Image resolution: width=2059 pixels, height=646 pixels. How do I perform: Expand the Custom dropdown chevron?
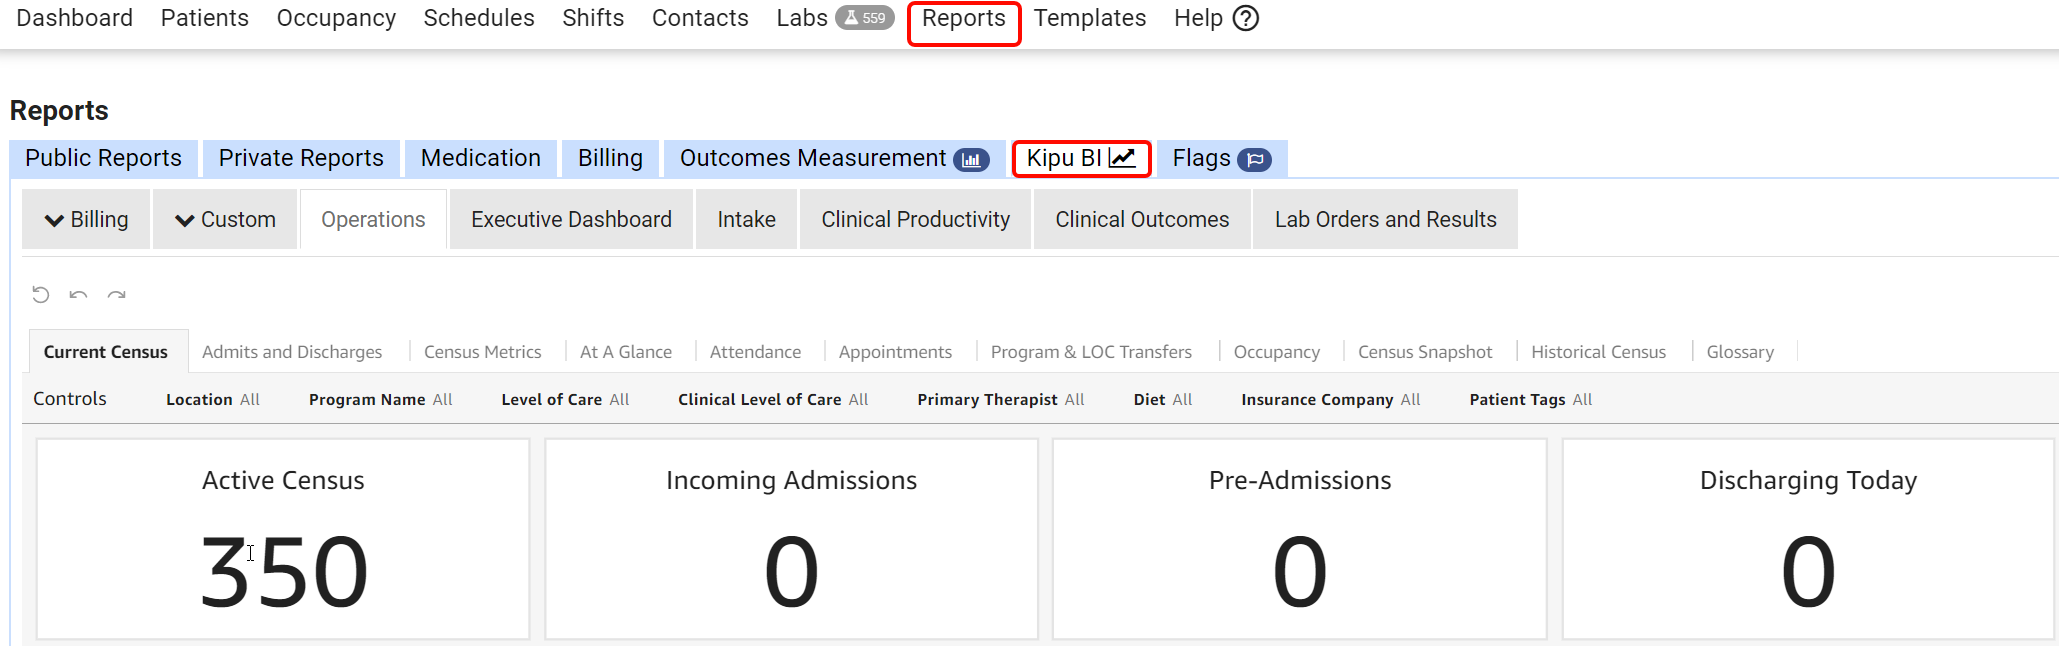click(x=185, y=220)
